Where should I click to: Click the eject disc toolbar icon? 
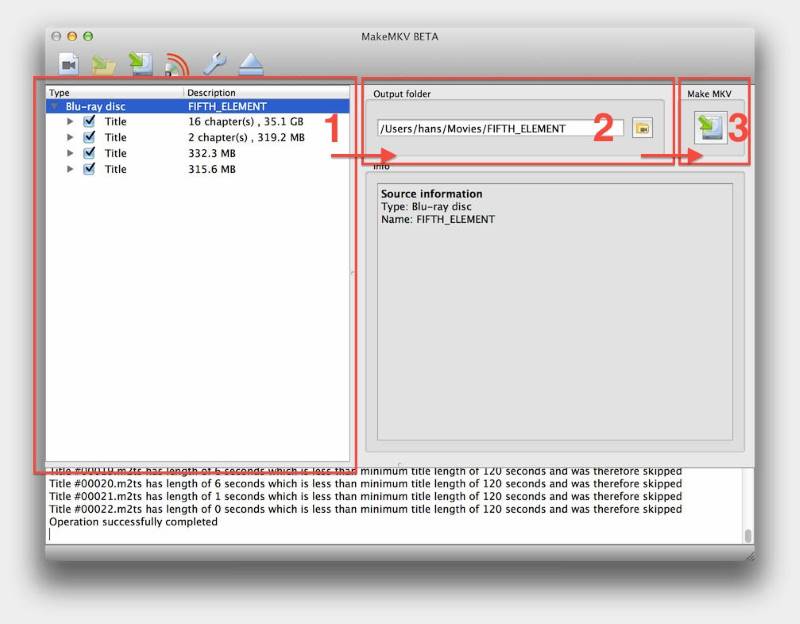(x=251, y=64)
